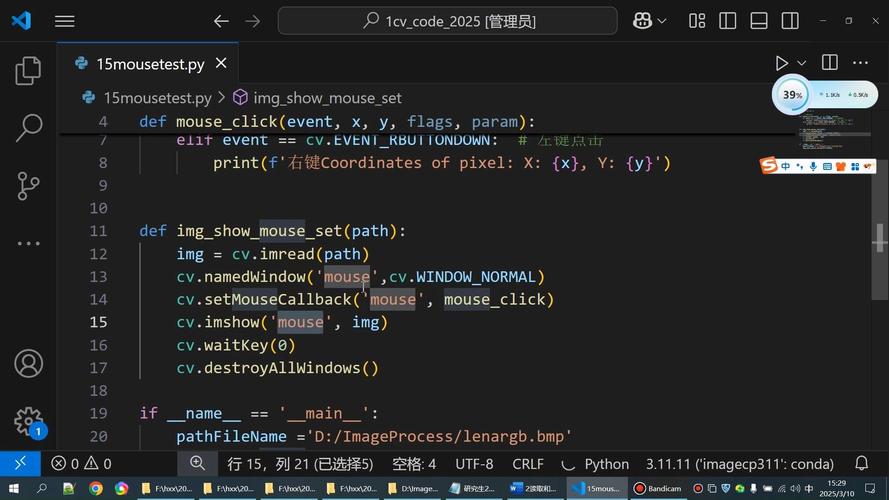
Task: Toggle the secondary side bar
Action: click(790, 21)
